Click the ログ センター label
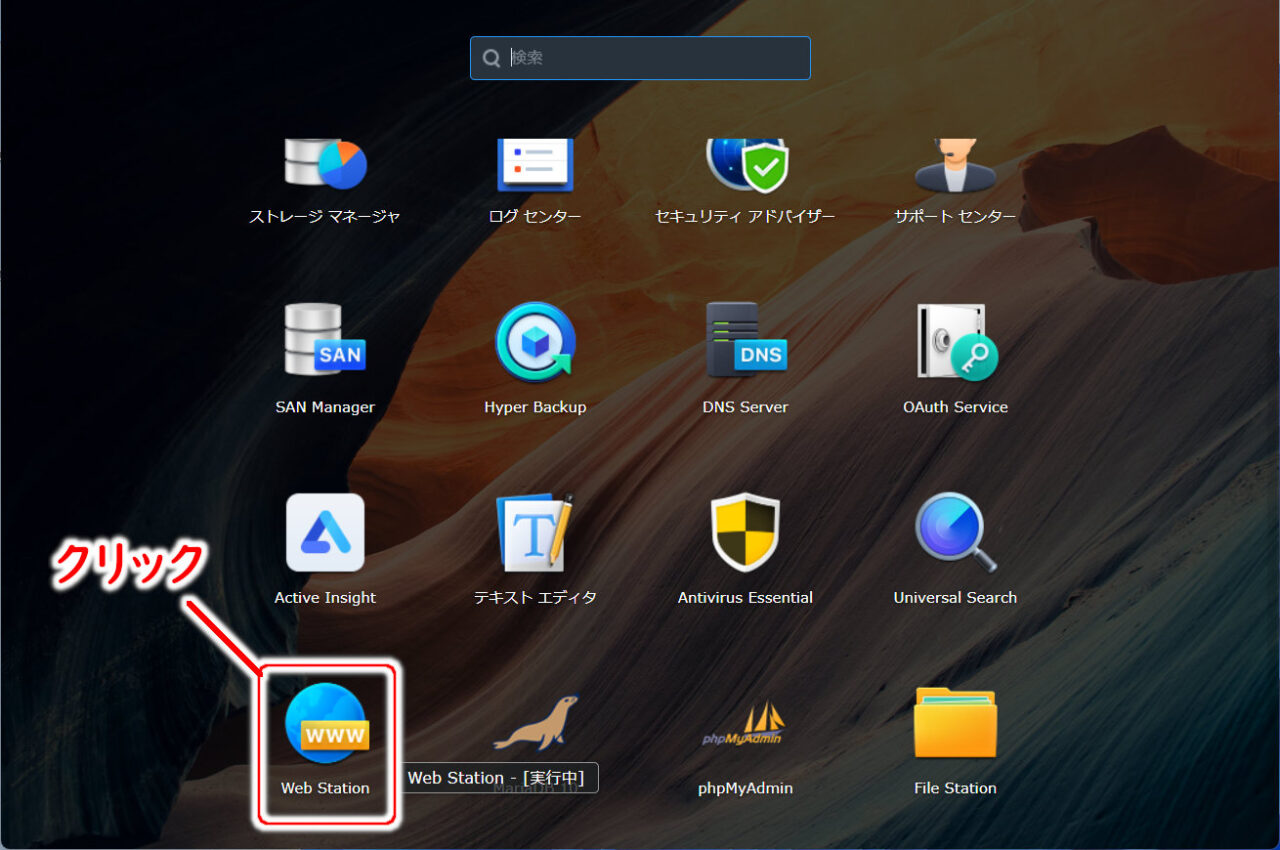This screenshot has width=1280, height=850. [x=535, y=216]
